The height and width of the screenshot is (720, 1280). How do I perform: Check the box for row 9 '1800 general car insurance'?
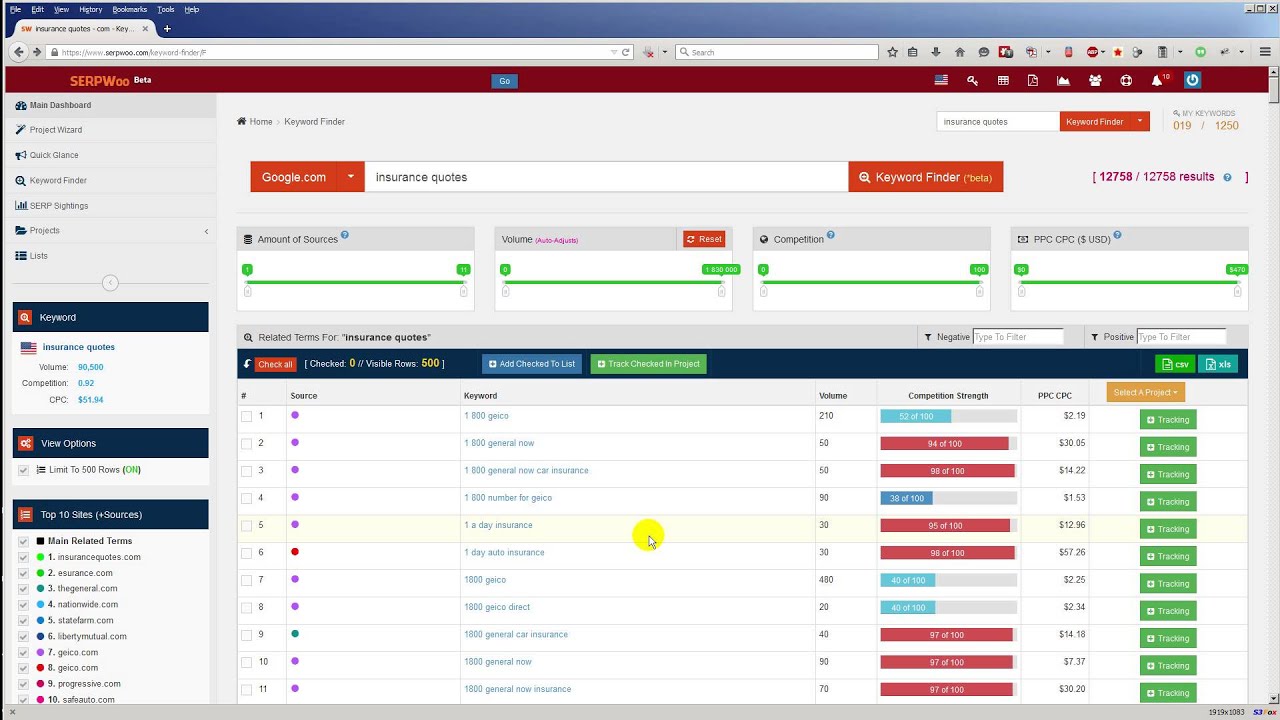click(246, 635)
